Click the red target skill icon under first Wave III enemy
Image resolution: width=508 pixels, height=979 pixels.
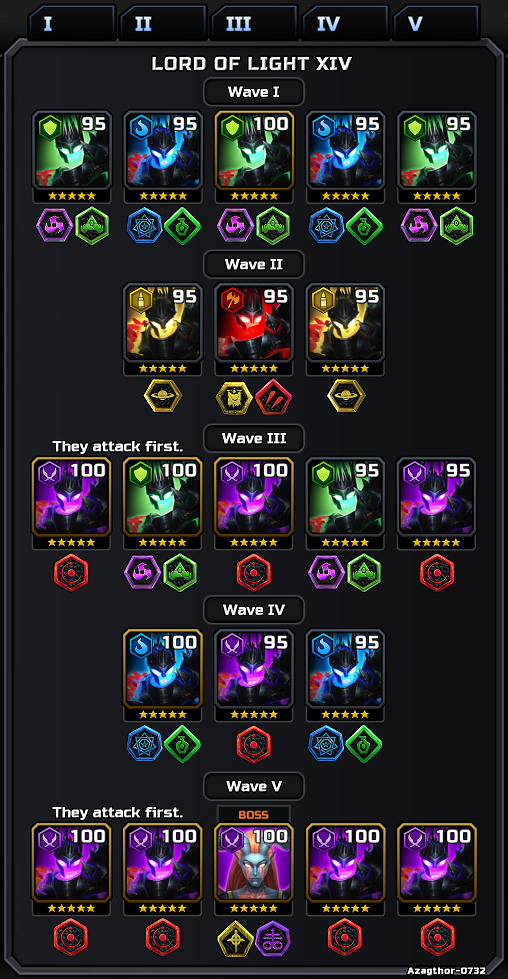pyautogui.click(x=71, y=573)
